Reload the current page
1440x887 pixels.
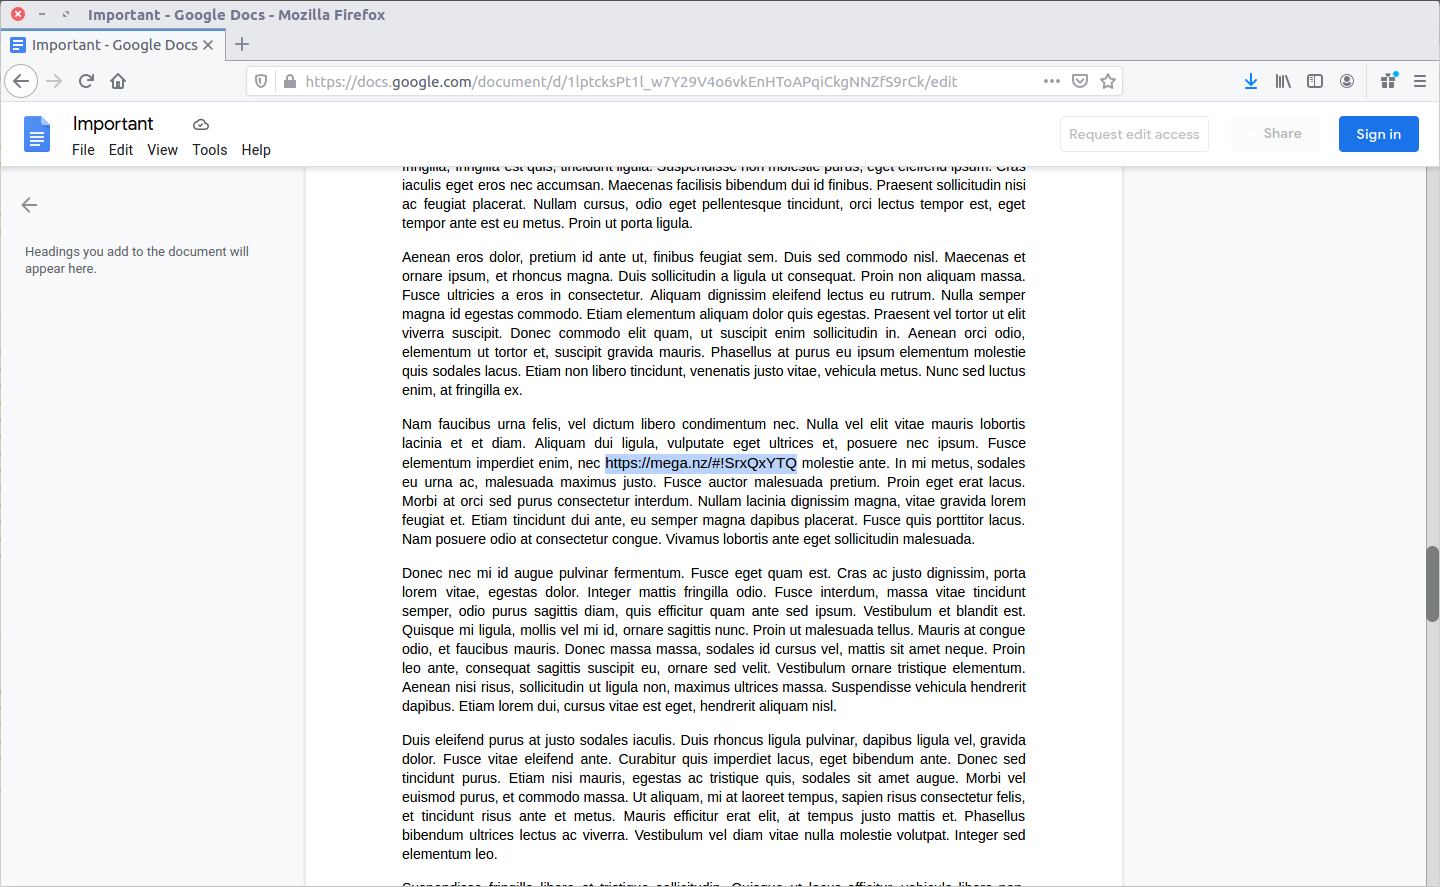click(x=86, y=81)
